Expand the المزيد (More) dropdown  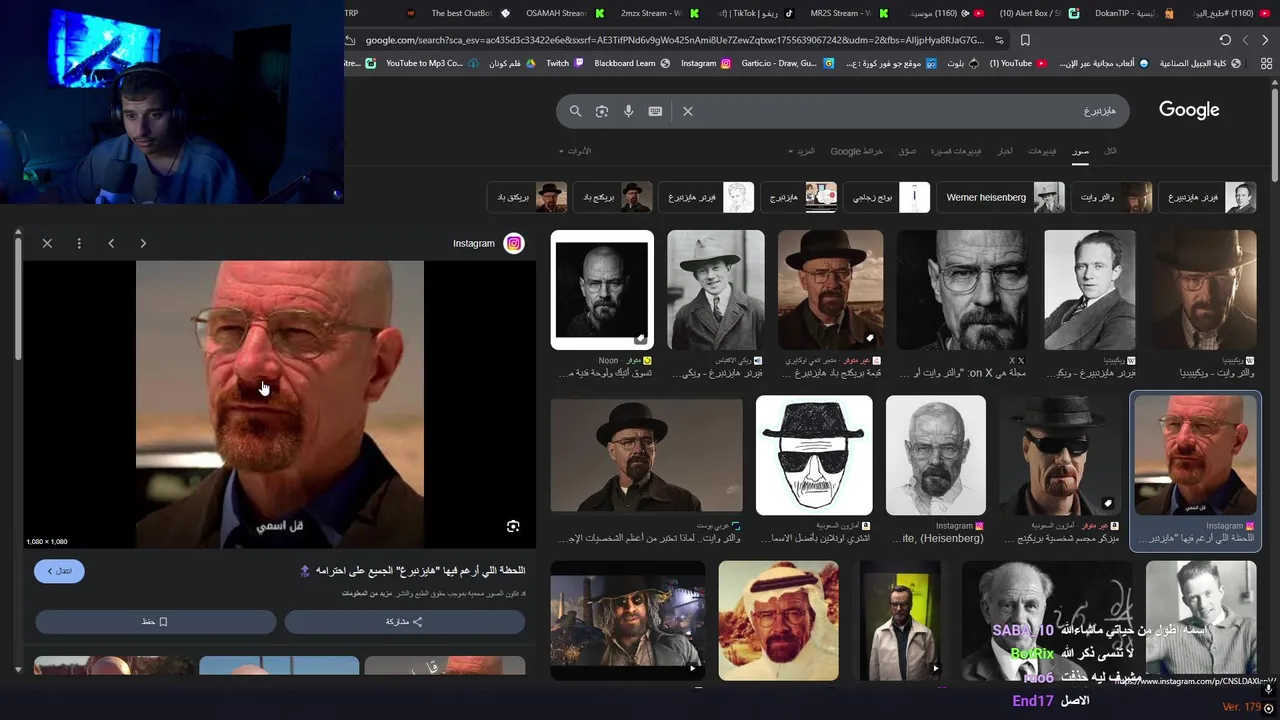pos(802,151)
